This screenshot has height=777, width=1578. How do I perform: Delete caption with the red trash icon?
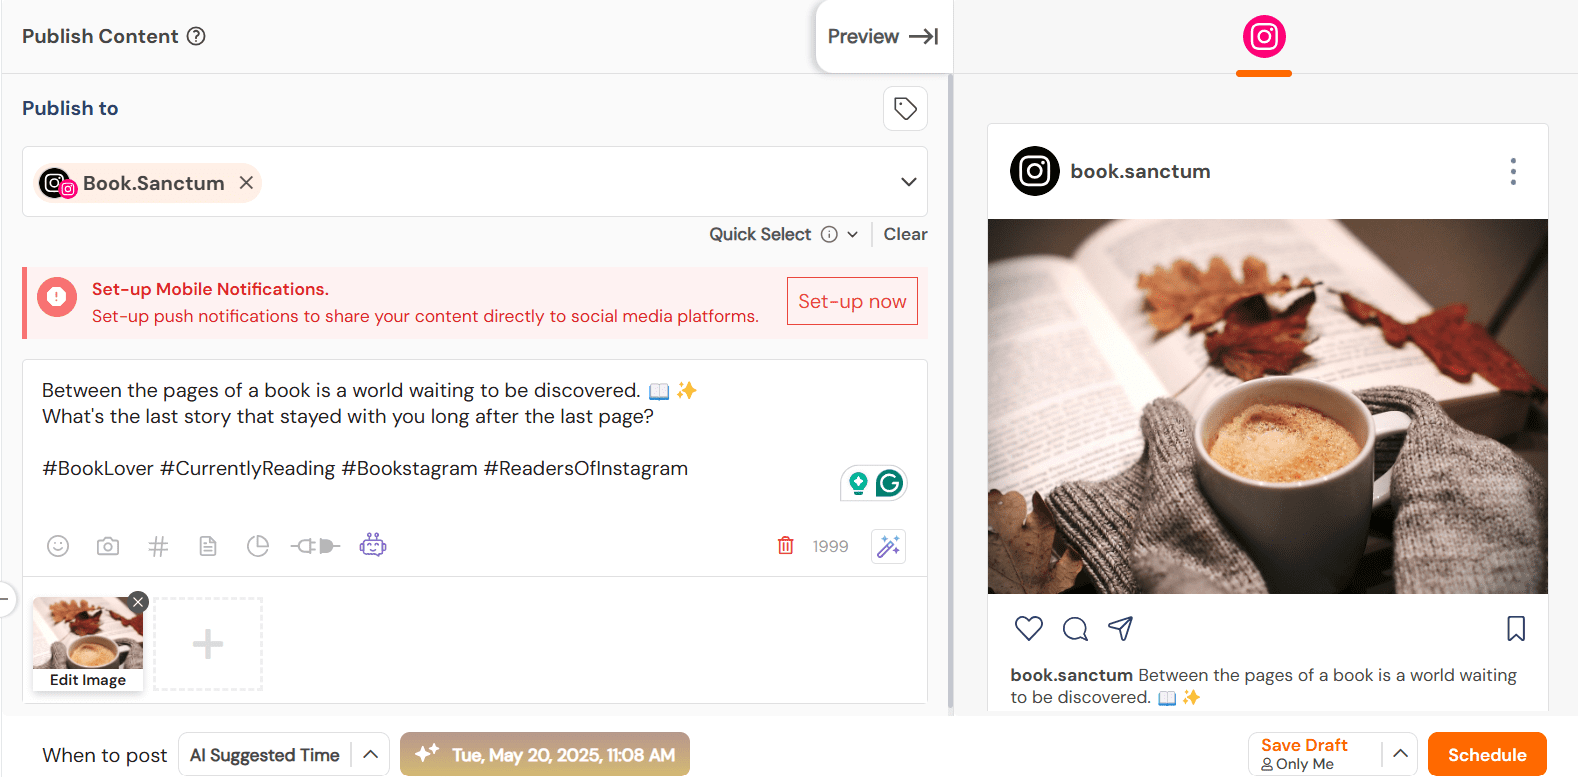click(x=786, y=545)
